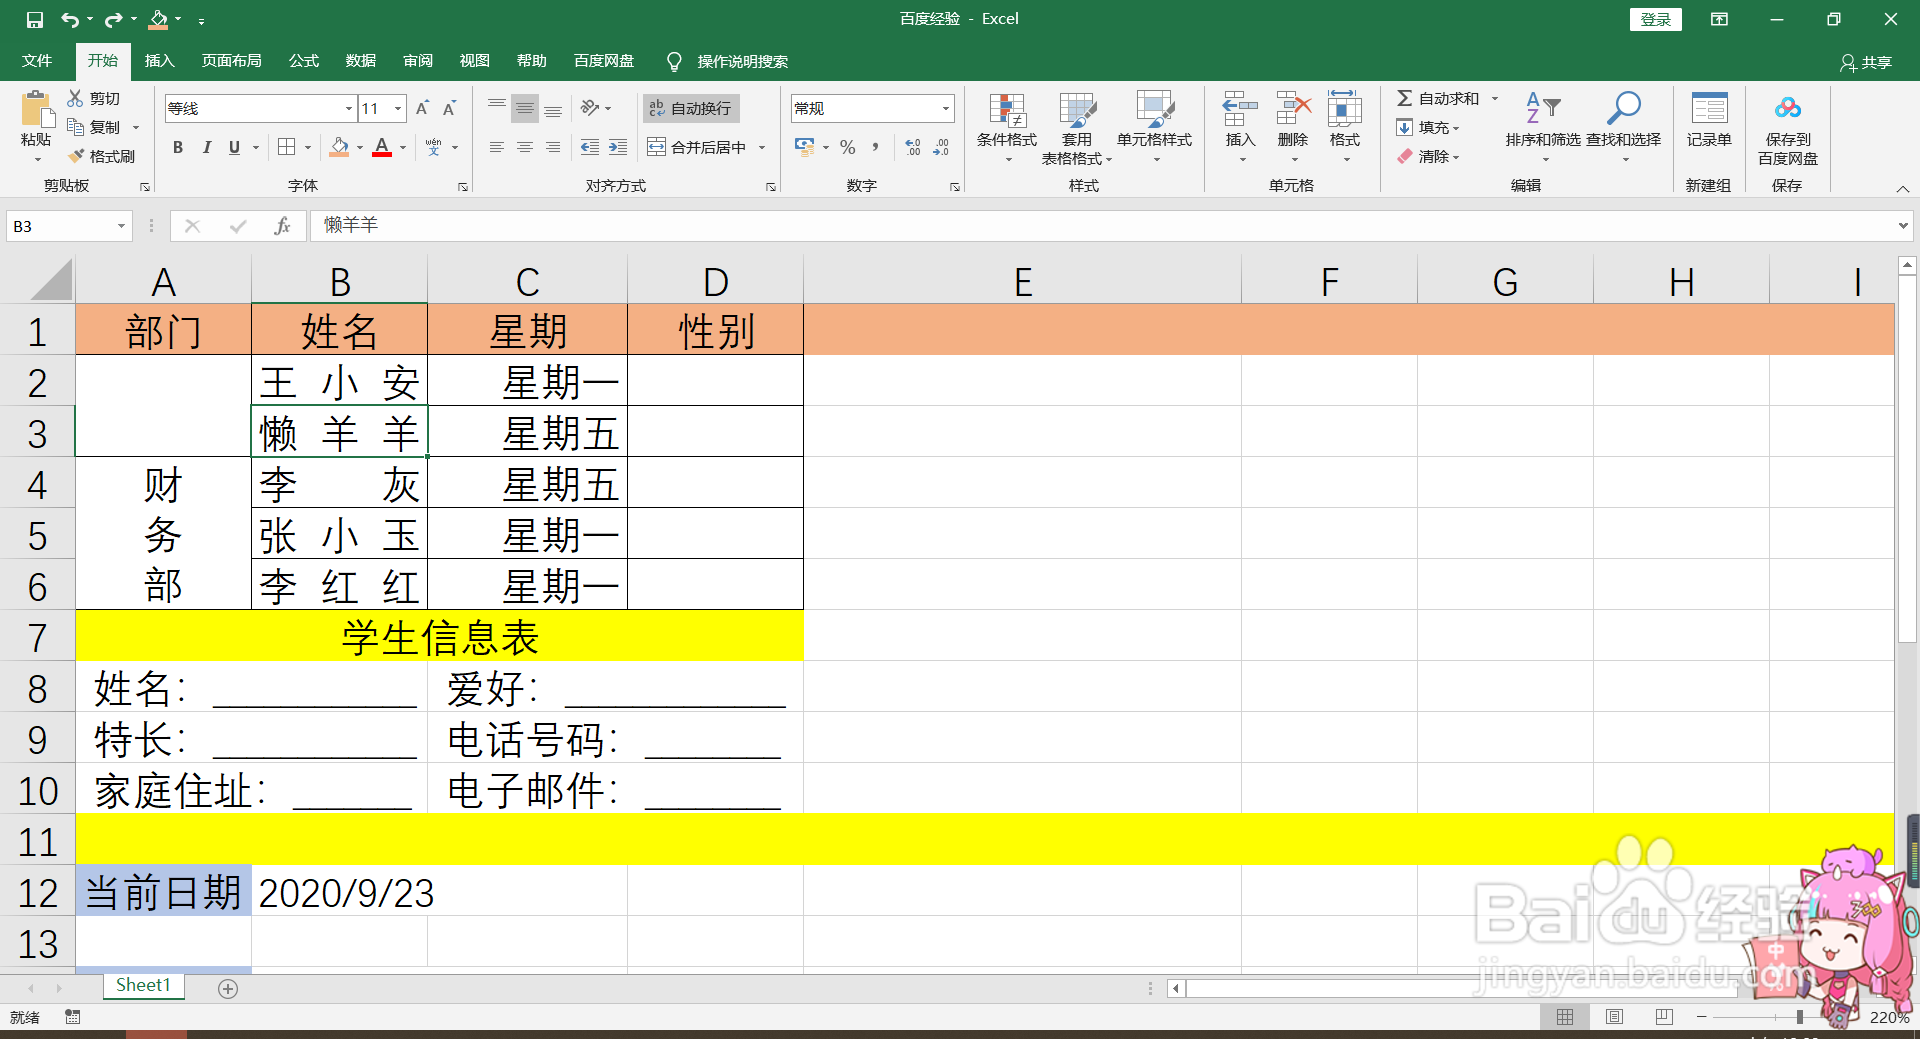The width and height of the screenshot is (1920, 1039).
Task: Open Font settings dialog launcher
Action: click(x=463, y=187)
